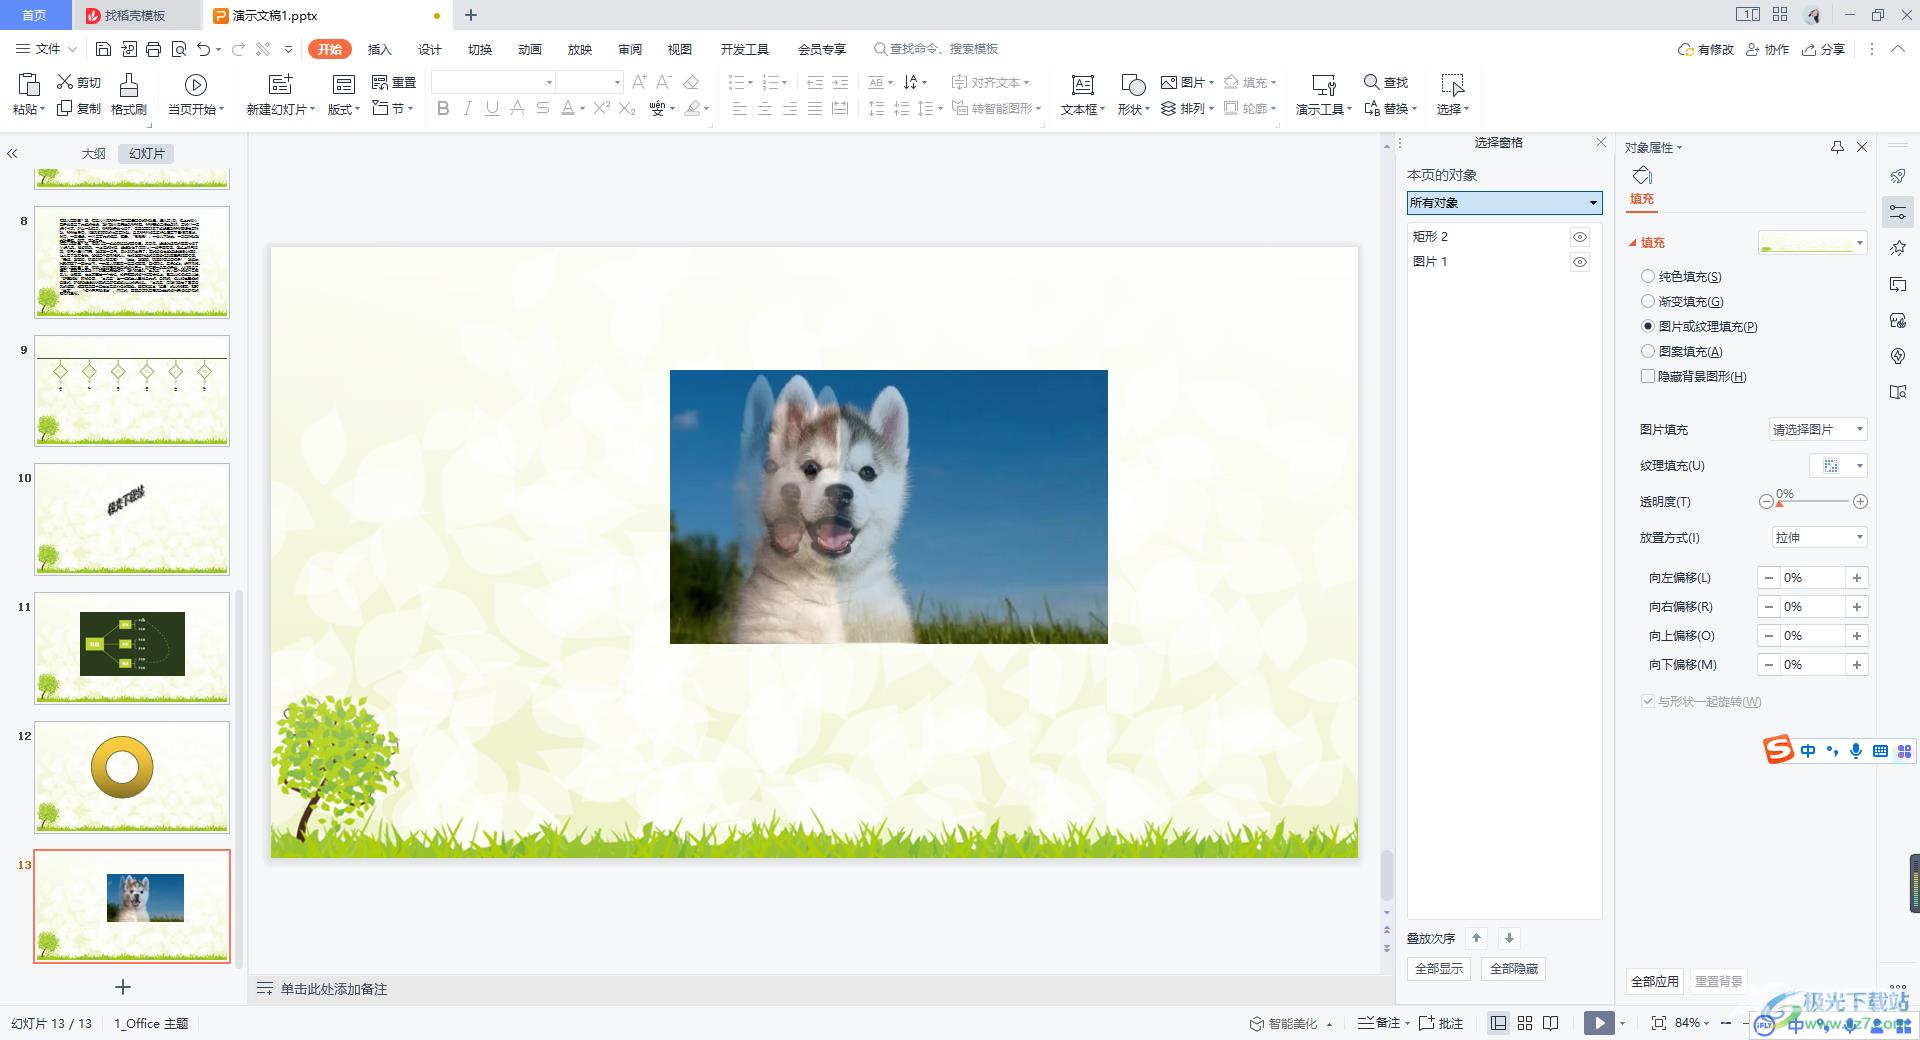
Task: Click the 全部应用 button
Action: tap(1655, 981)
